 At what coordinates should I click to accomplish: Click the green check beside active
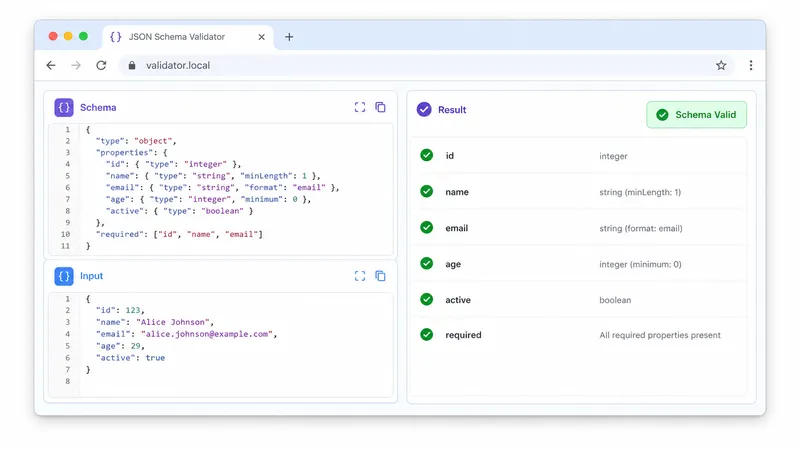click(427, 299)
